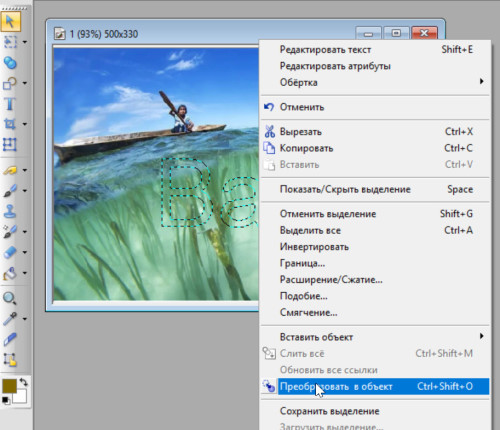This screenshot has width=500, height=430.
Task: Choose Инвертировать menu item
Action: [375, 247]
